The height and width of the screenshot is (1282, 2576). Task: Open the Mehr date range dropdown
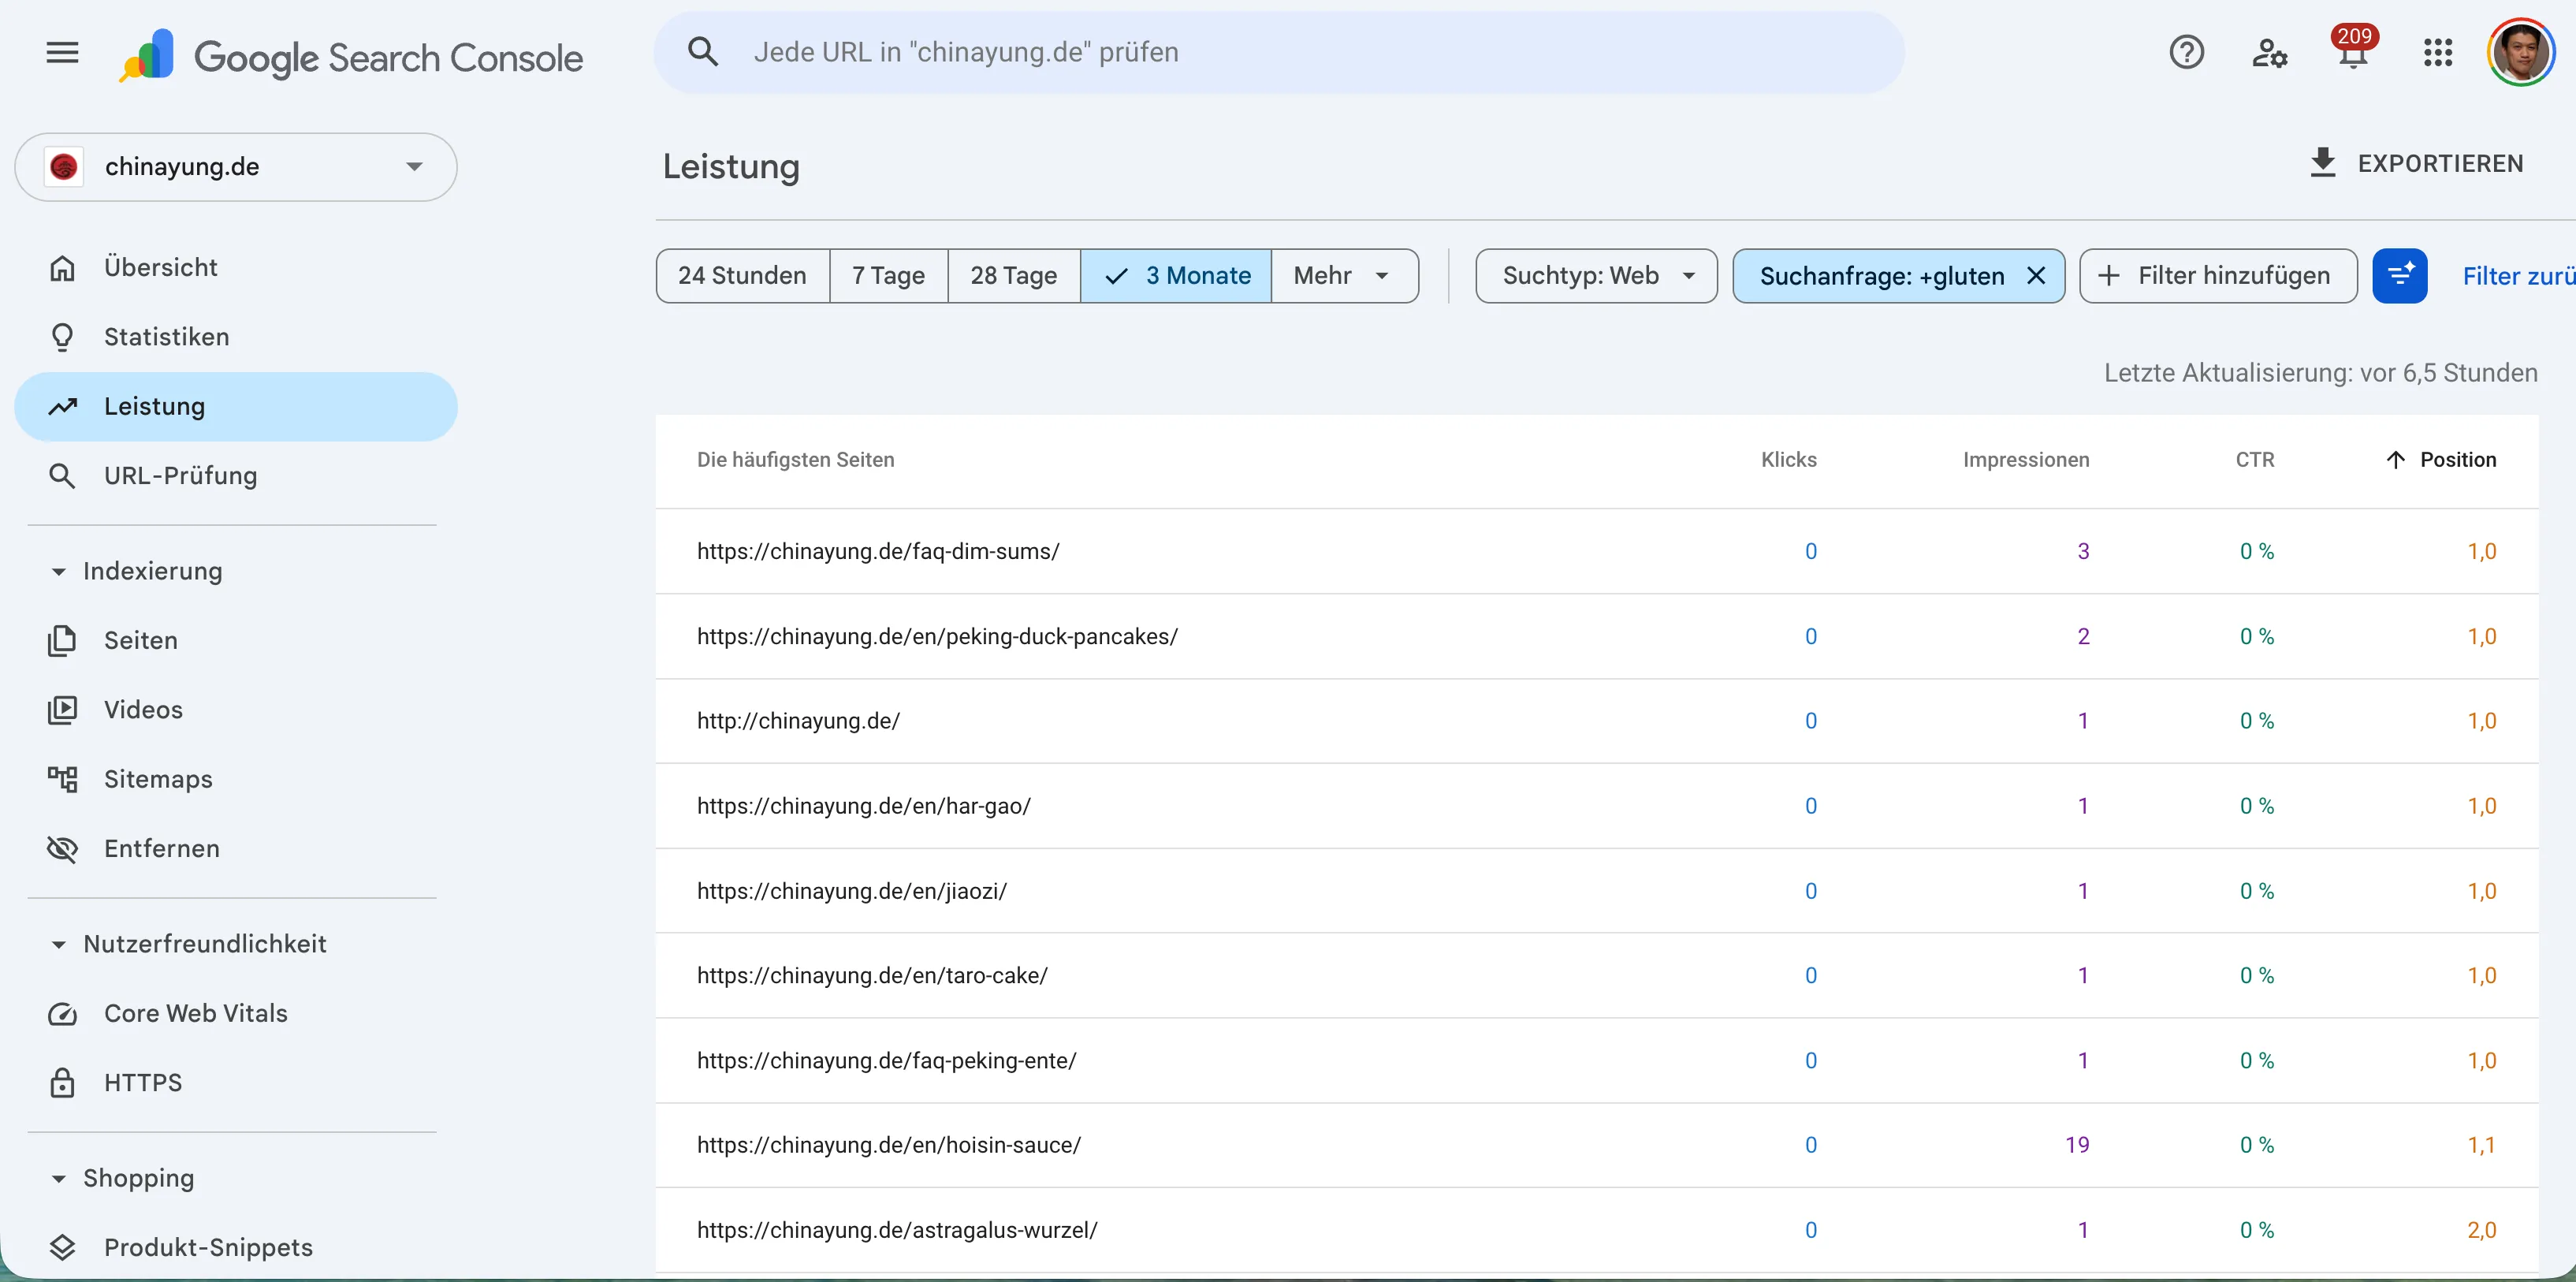[x=1344, y=276]
